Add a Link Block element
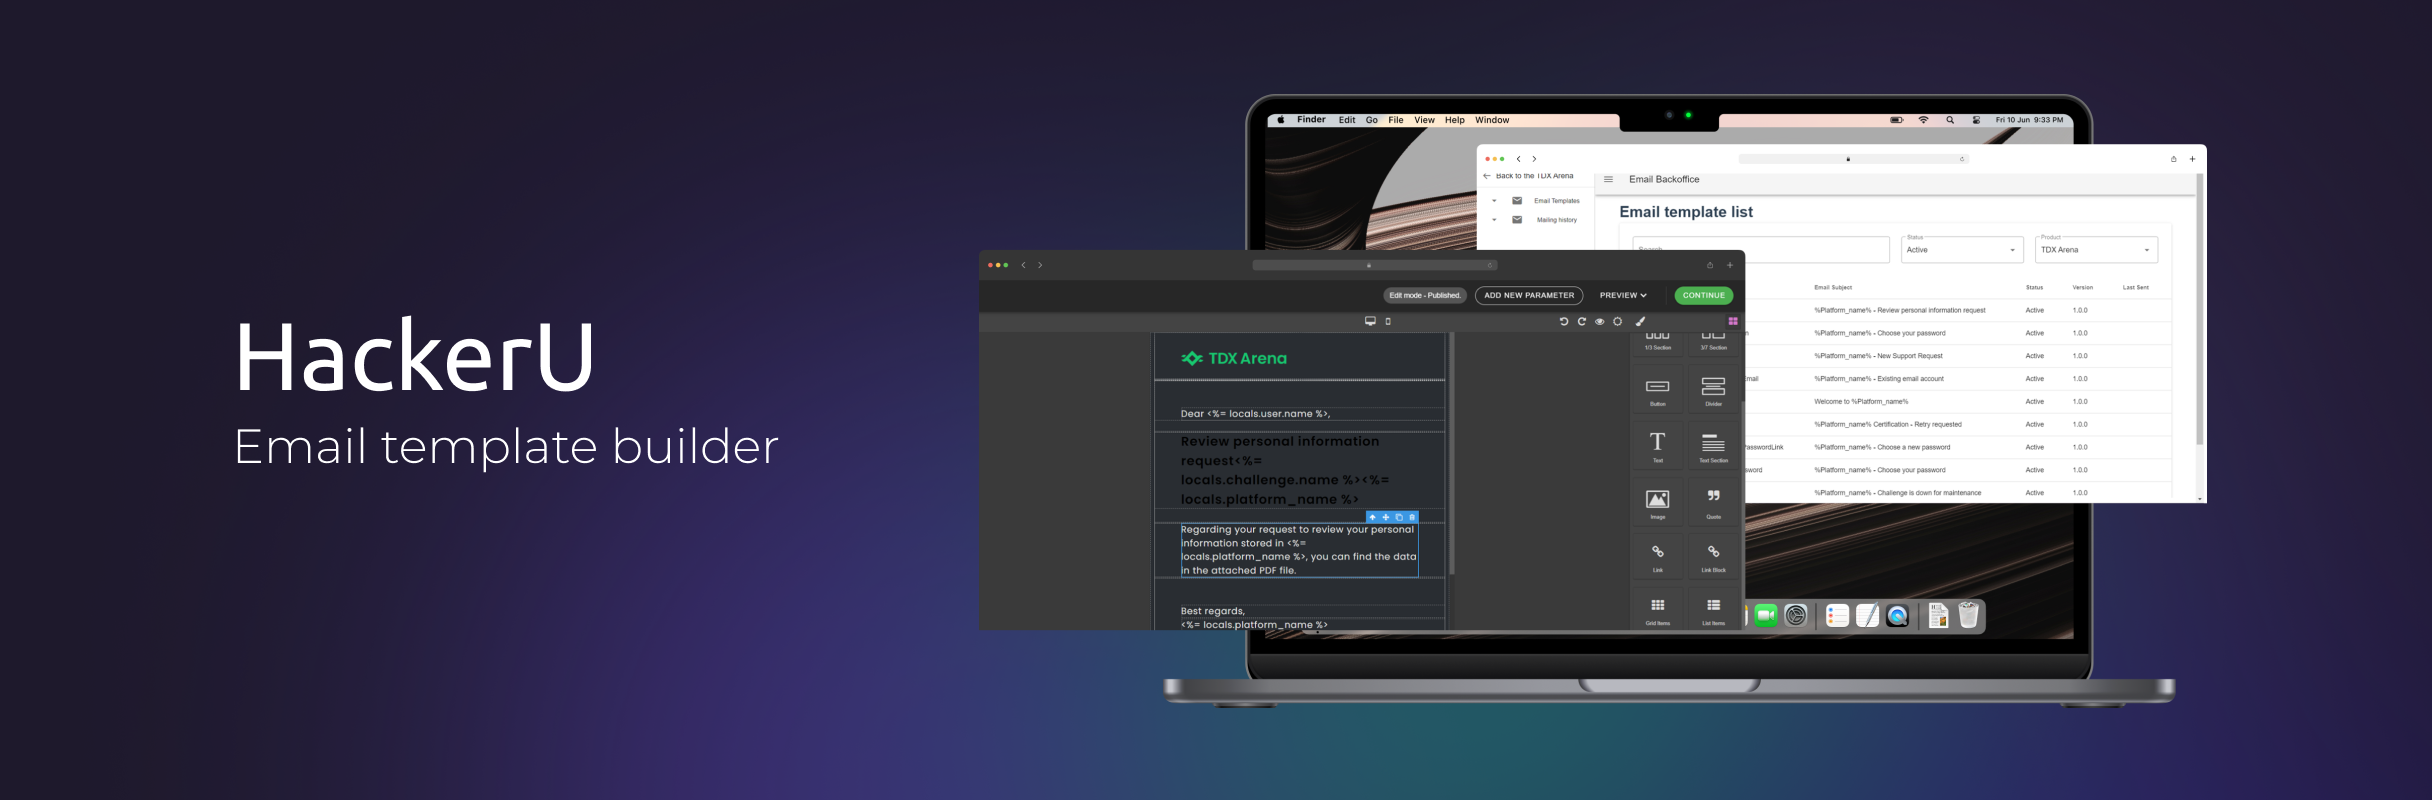This screenshot has width=2432, height=800. [1714, 557]
